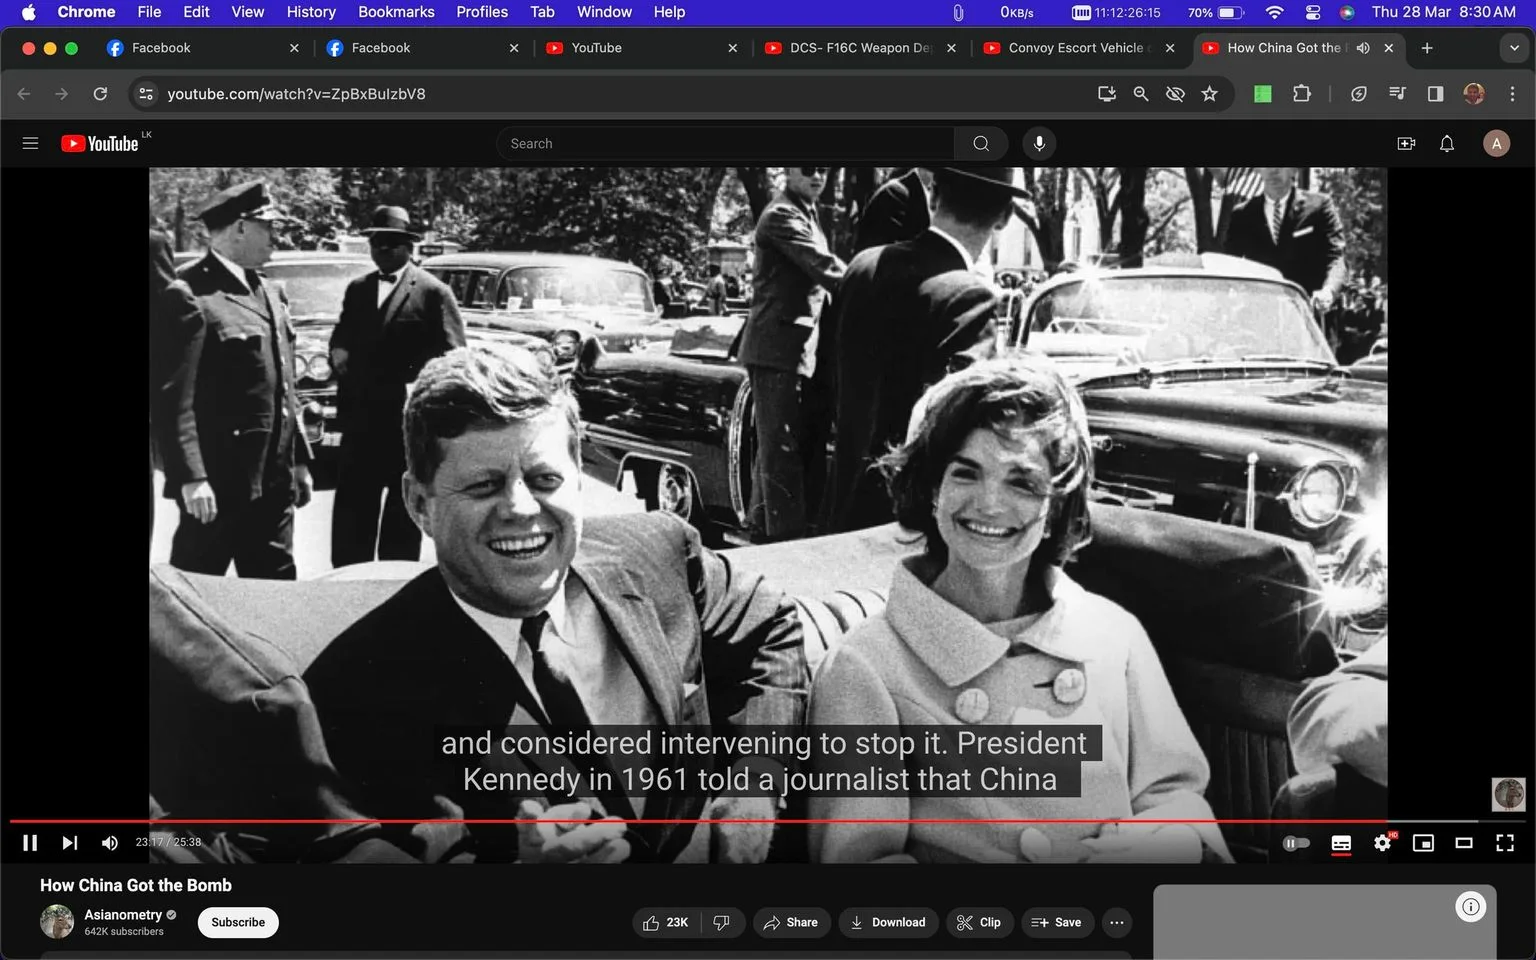This screenshot has height=960, width=1536.
Task: Open the YouTube guide hamburger menu
Action: tap(30, 143)
